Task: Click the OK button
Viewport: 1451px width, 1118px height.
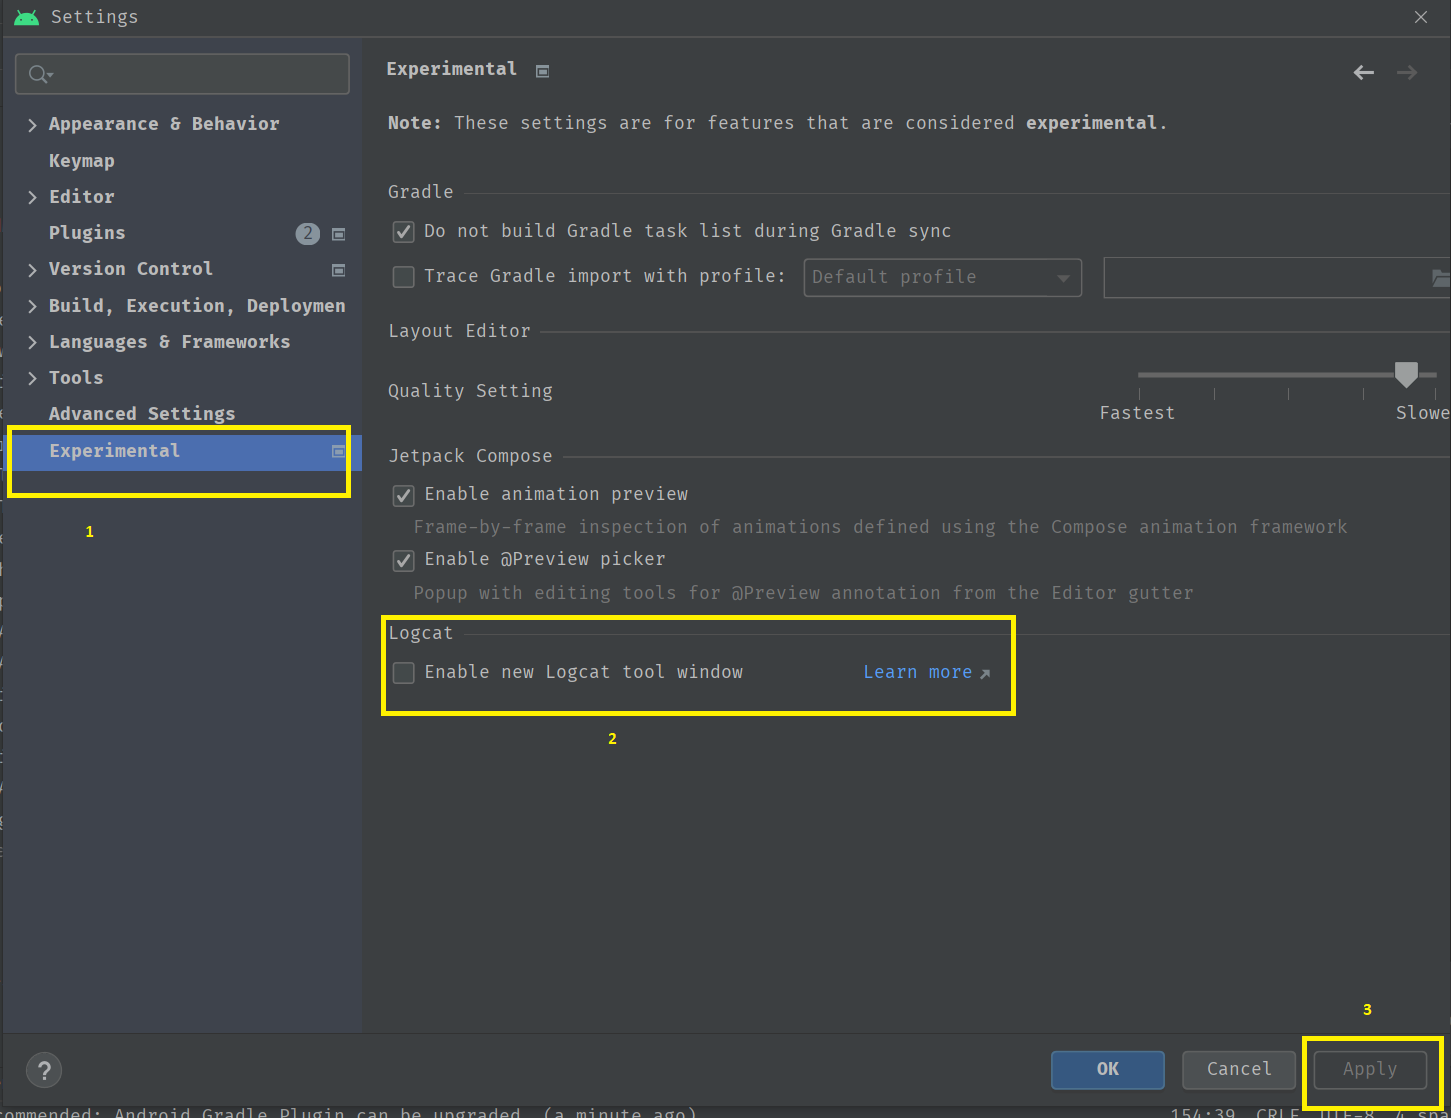Action: coord(1108,1070)
